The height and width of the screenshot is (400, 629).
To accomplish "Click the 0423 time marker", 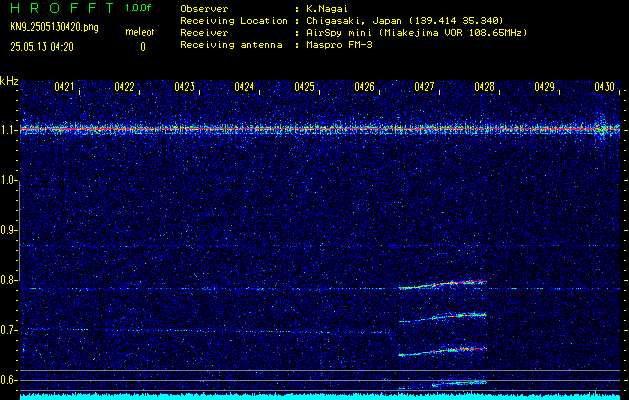I will click(x=185, y=87).
